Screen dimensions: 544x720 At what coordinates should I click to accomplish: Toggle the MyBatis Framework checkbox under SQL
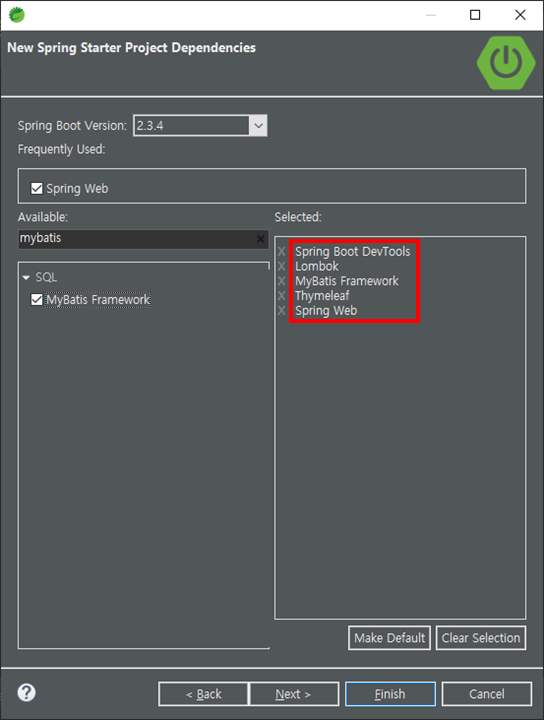pyautogui.click(x=37, y=299)
